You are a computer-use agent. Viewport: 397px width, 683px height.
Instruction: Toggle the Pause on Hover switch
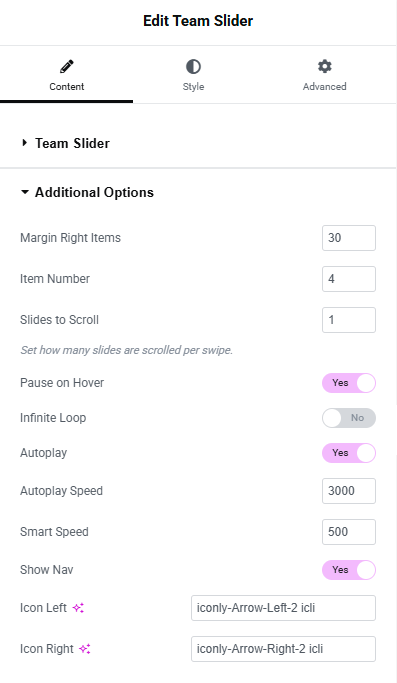[x=349, y=383]
